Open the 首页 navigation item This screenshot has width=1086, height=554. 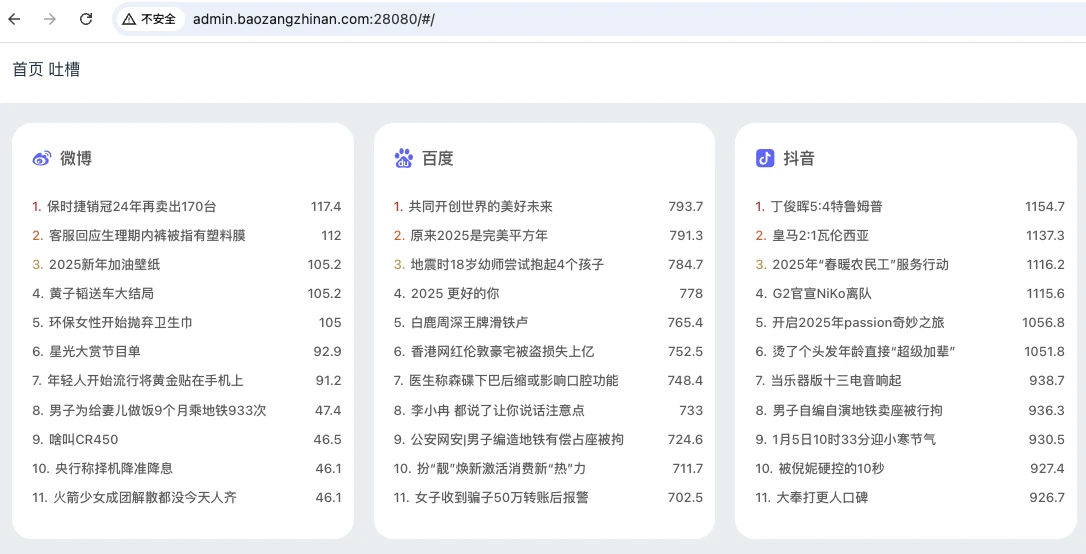28,69
